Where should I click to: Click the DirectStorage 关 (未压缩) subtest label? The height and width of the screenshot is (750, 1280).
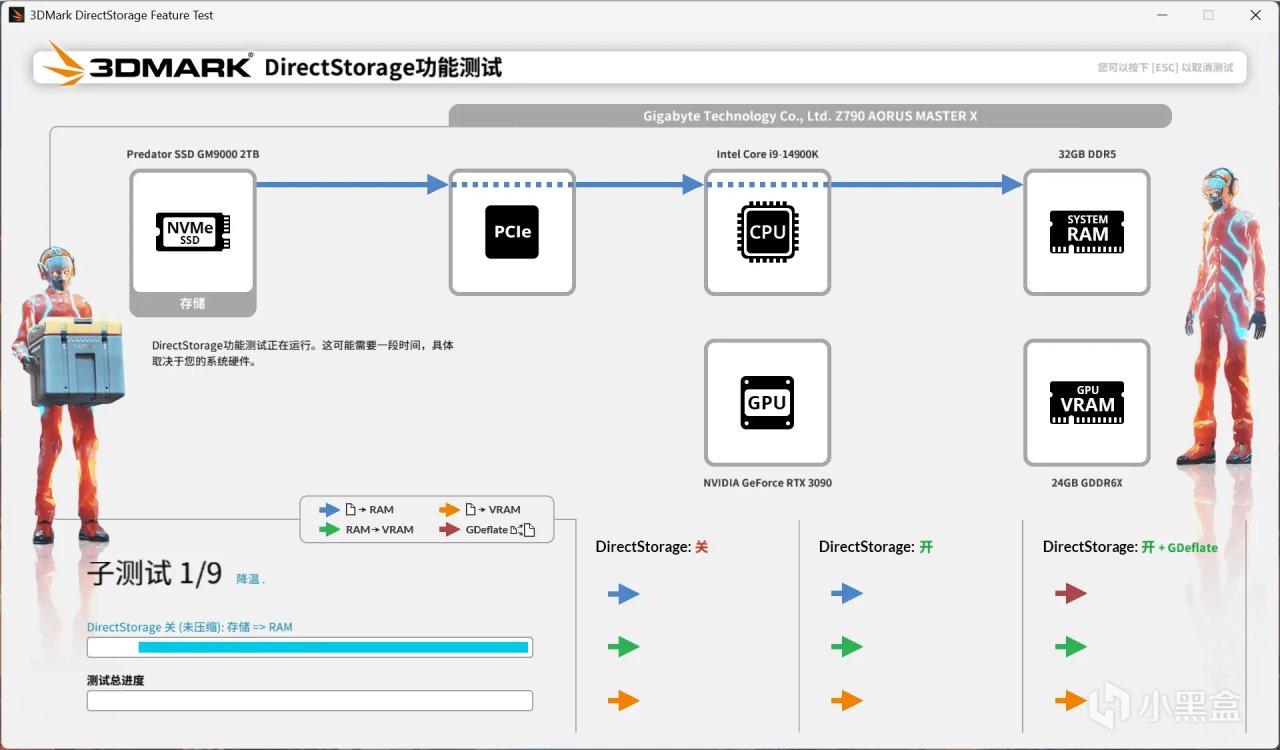click(190, 627)
